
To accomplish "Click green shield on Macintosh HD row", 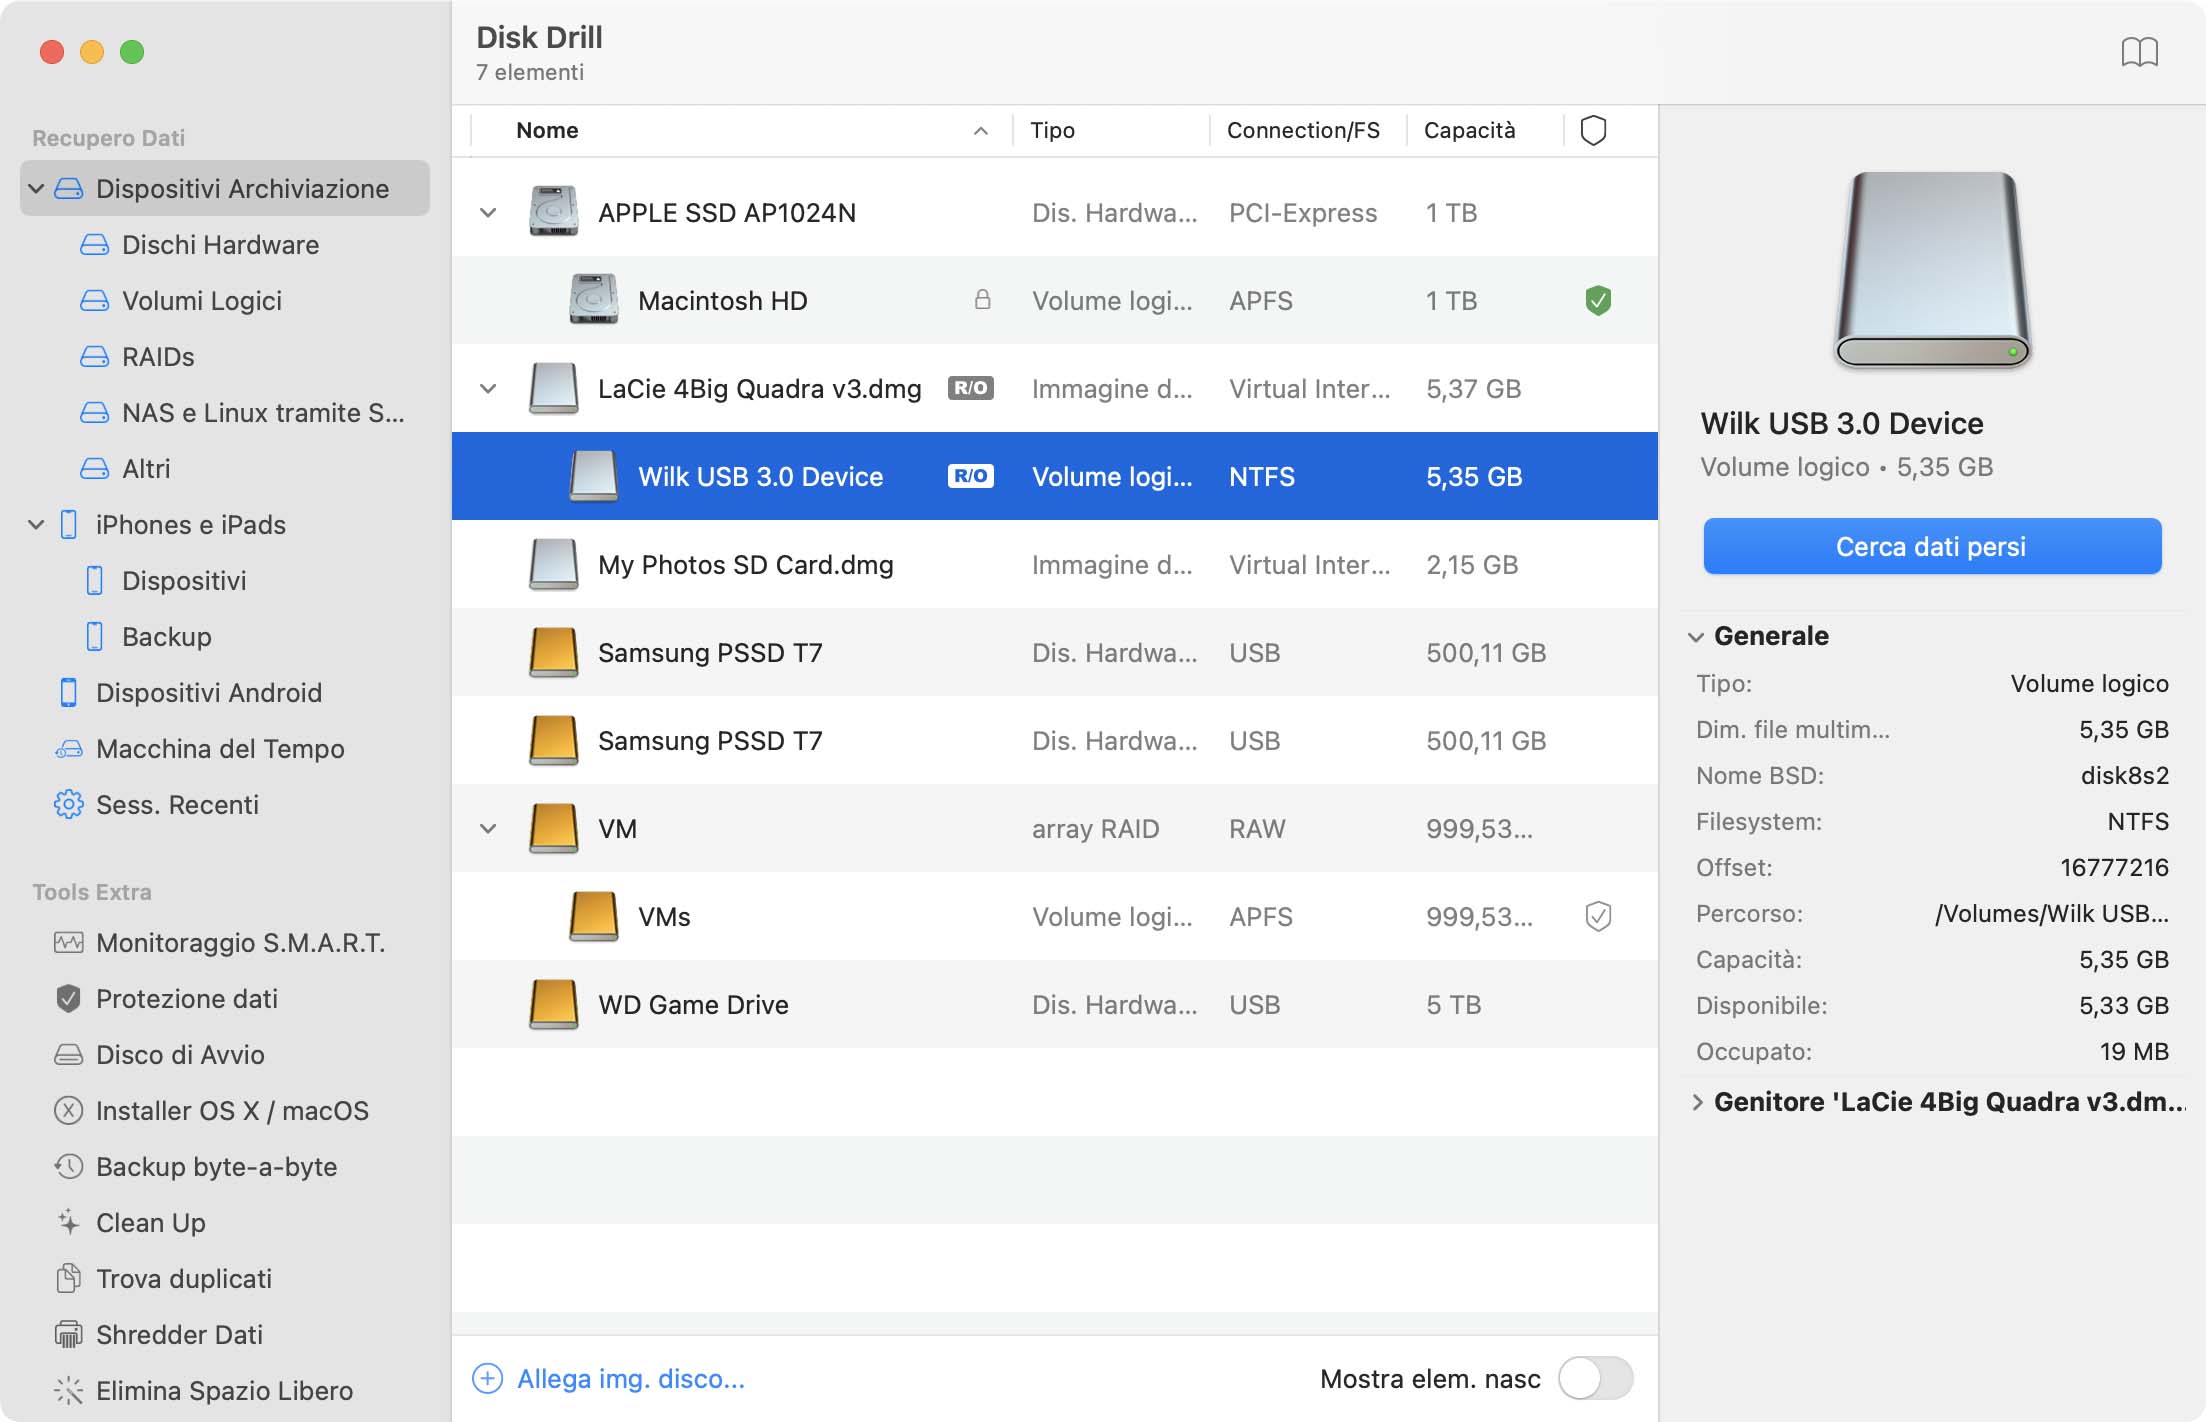I will 1598,300.
